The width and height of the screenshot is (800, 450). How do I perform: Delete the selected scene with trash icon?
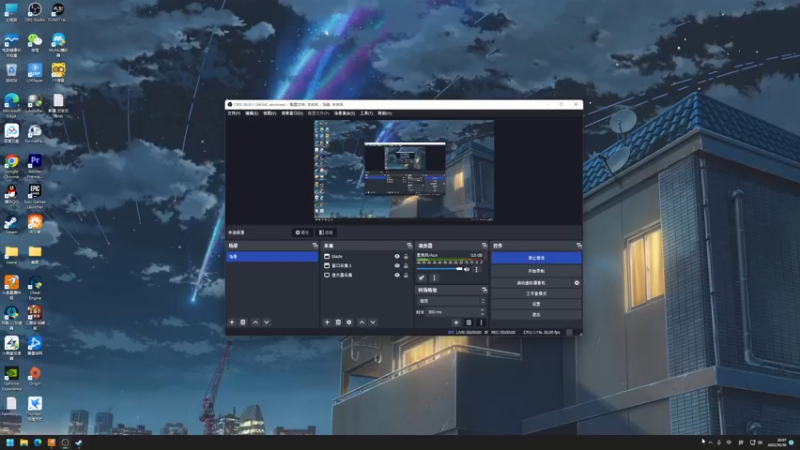243,322
